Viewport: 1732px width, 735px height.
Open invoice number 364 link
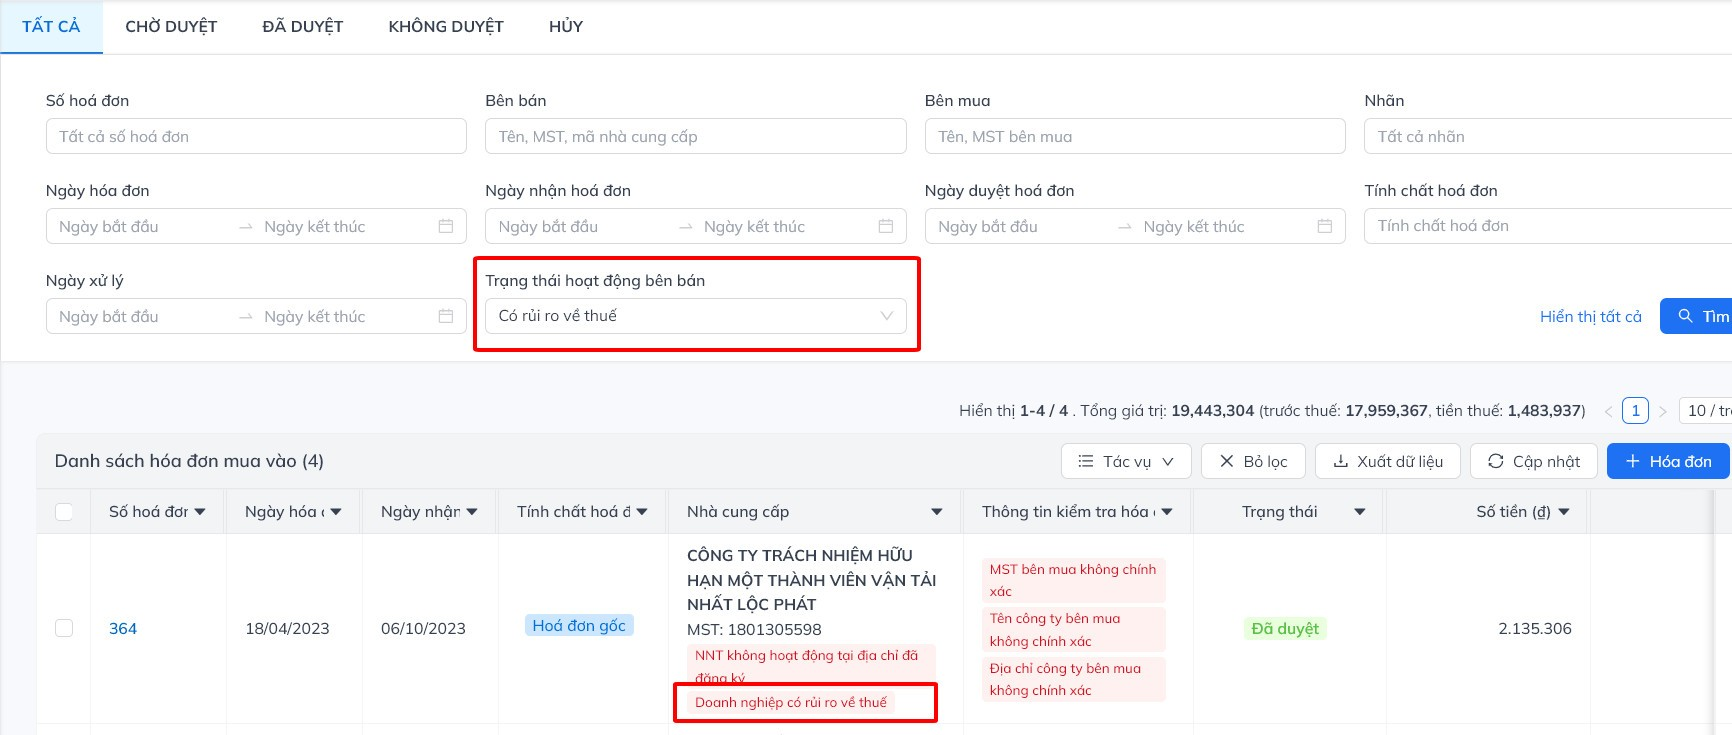coord(123,628)
